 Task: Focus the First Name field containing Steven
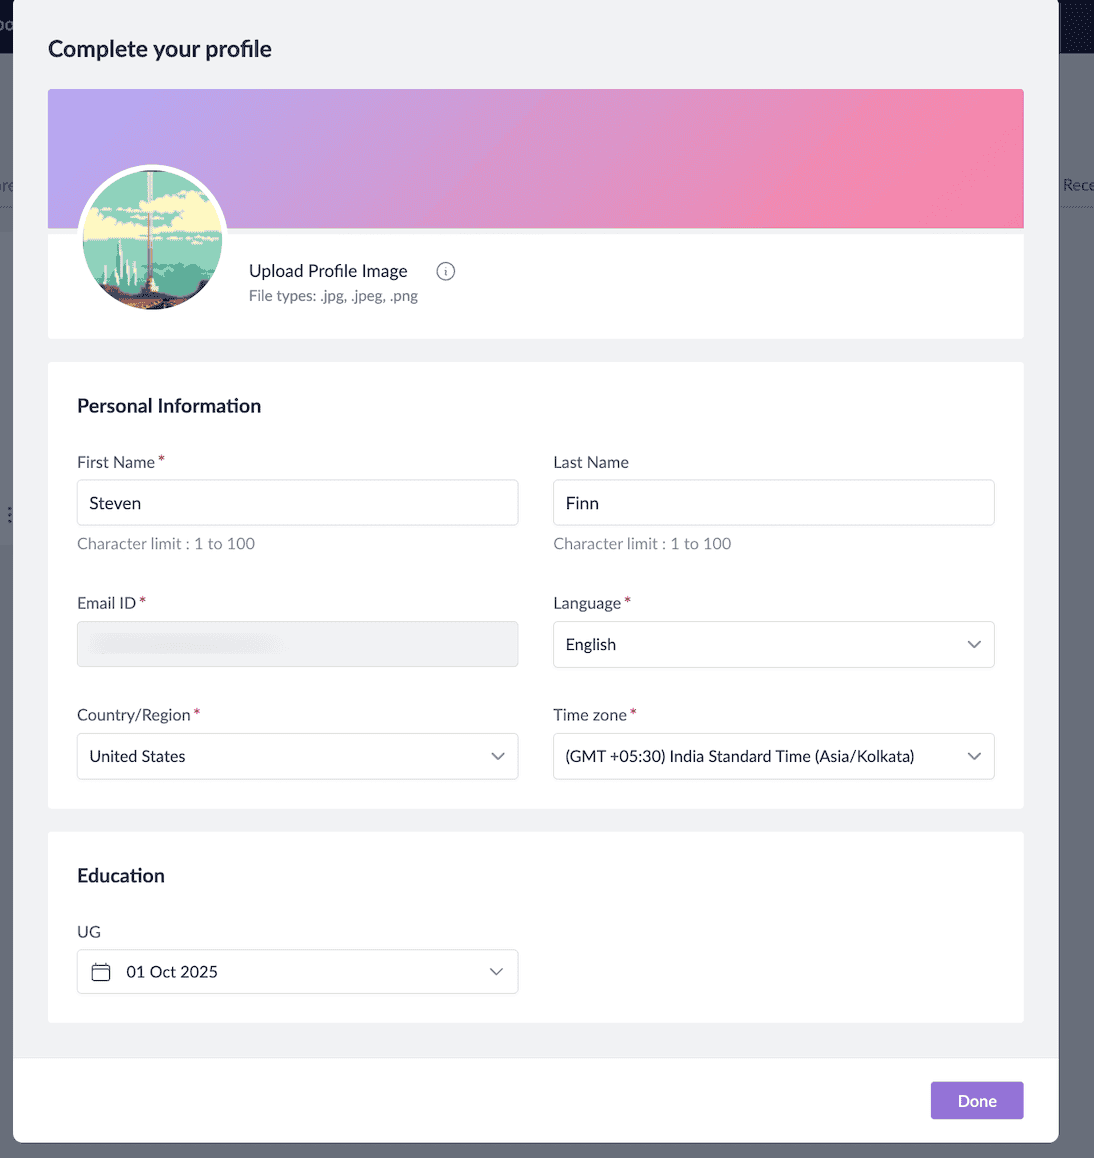pos(297,503)
